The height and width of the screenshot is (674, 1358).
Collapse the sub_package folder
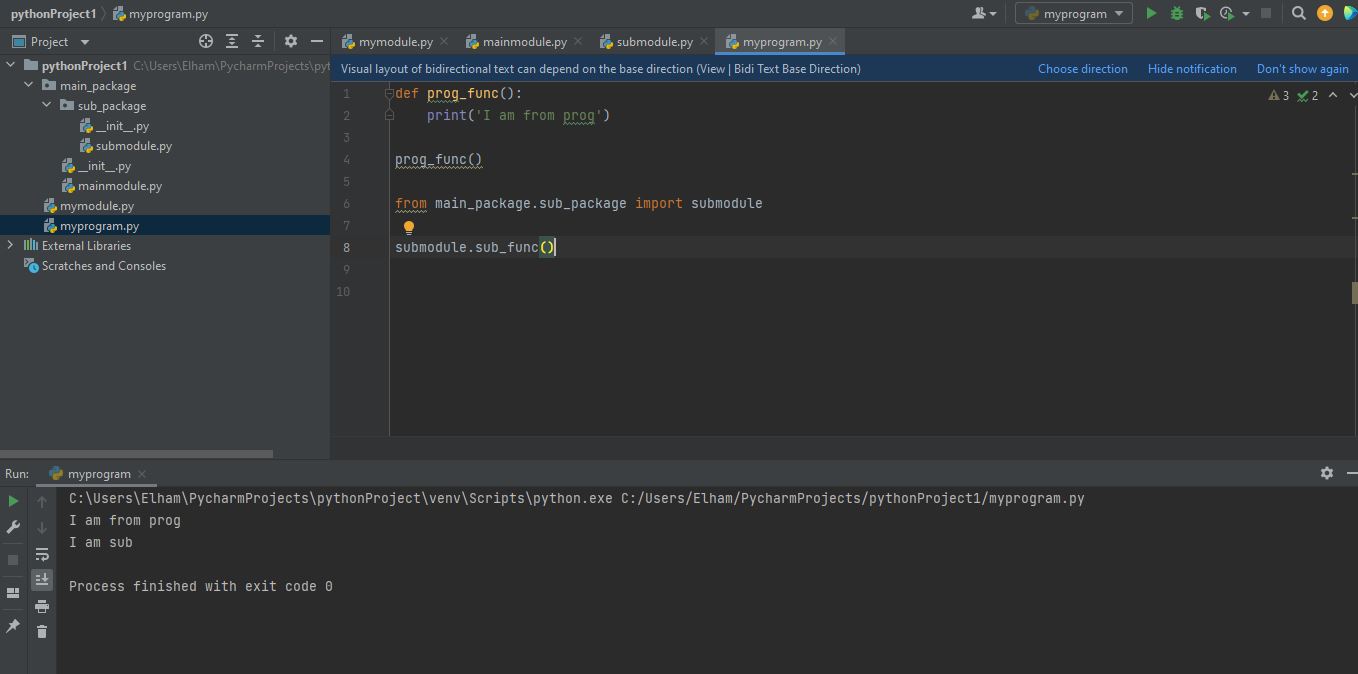[x=47, y=105]
